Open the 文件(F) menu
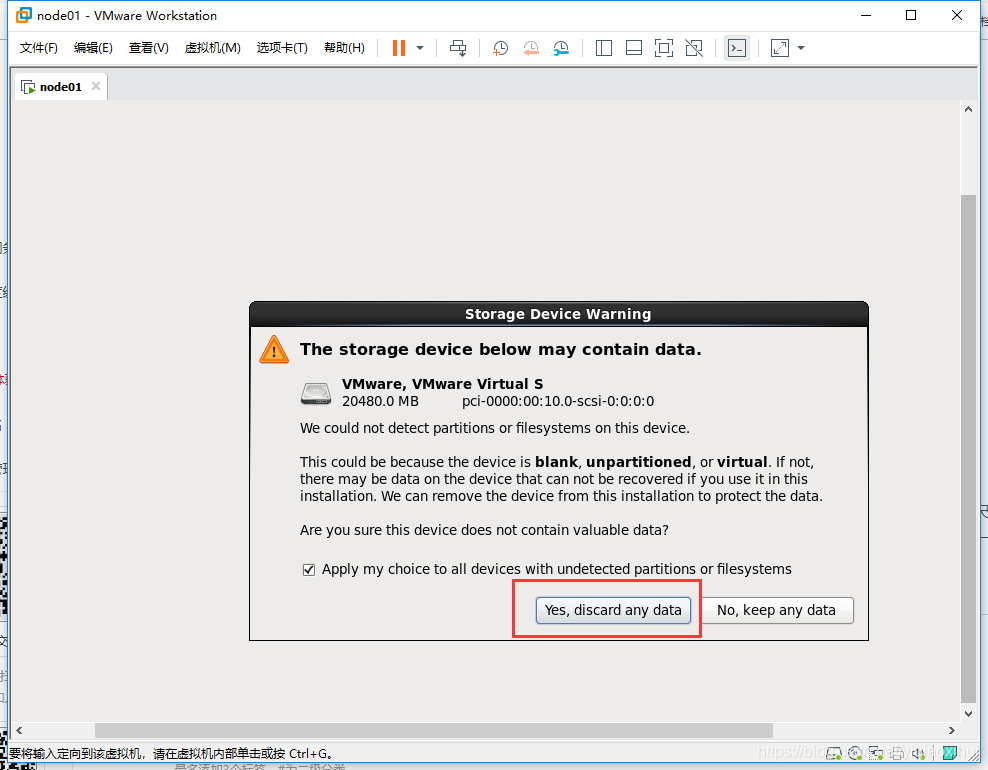 tap(38, 48)
